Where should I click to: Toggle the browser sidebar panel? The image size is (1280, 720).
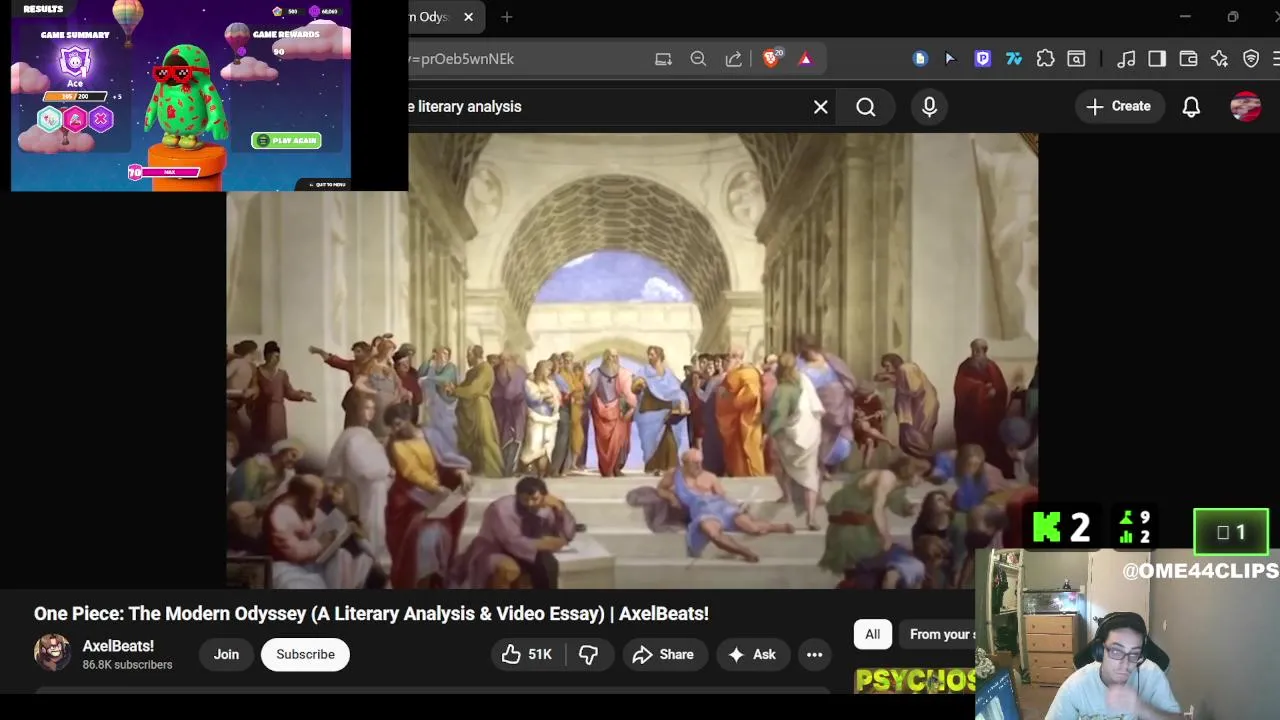tap(1157, 59)
